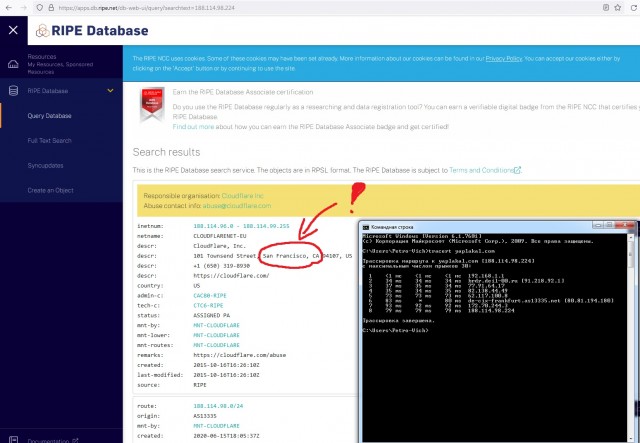This screenshot has height=443, width=640.
Task: Click the padlock site security icon
Action: pos(51,7)
